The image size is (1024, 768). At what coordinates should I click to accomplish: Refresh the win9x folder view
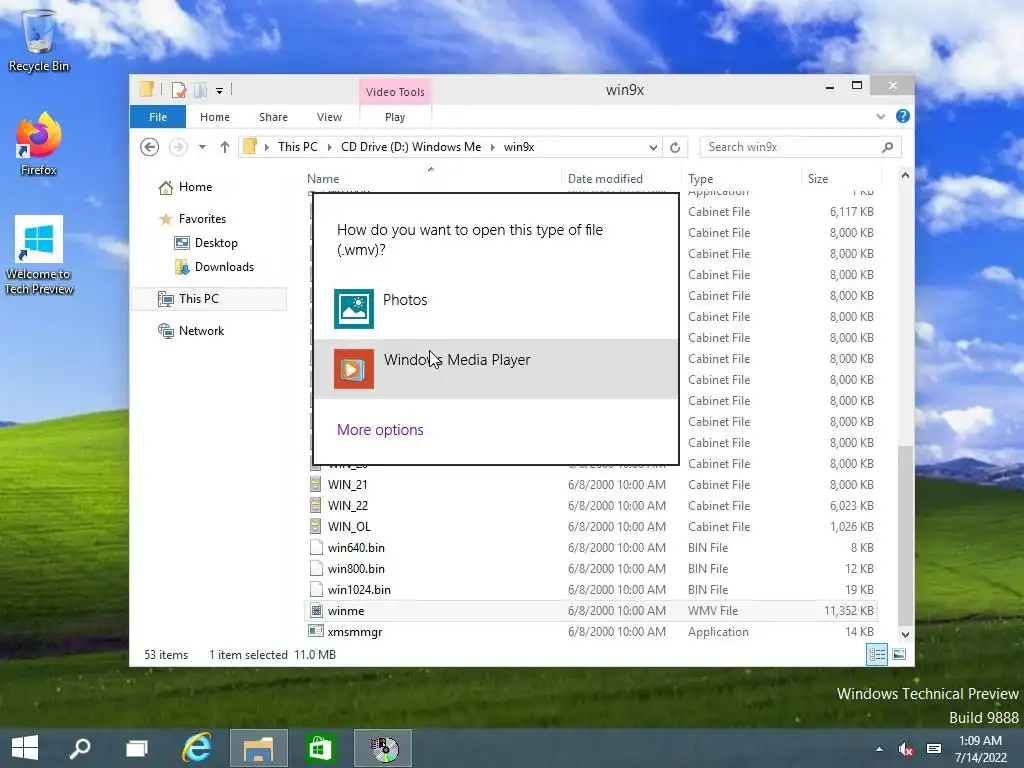tap(675, 148)
